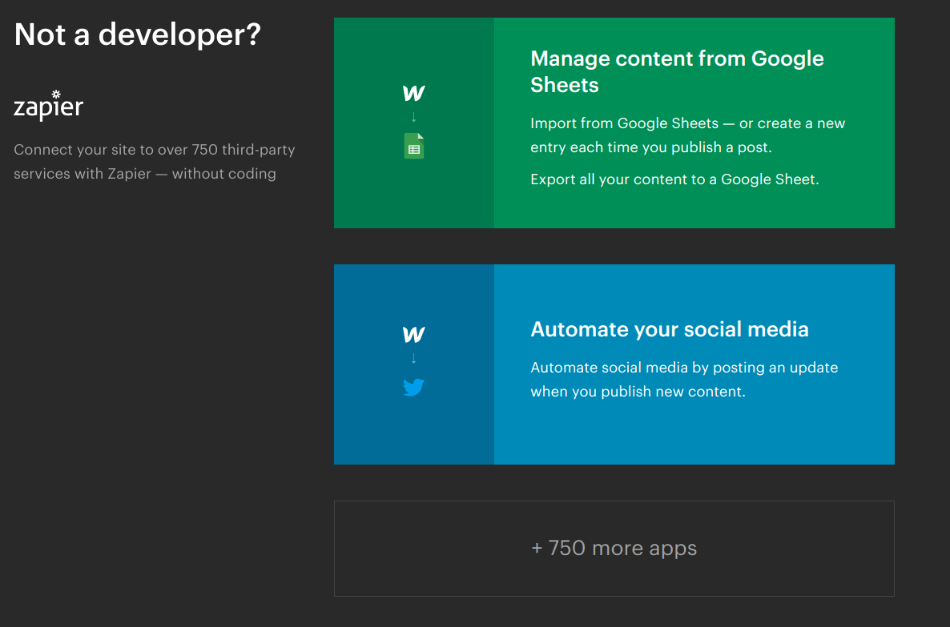The height and width of the screenshot is (627, 950).
Task: Click the Webflow logo in the green card
Action: coord(414,93)
